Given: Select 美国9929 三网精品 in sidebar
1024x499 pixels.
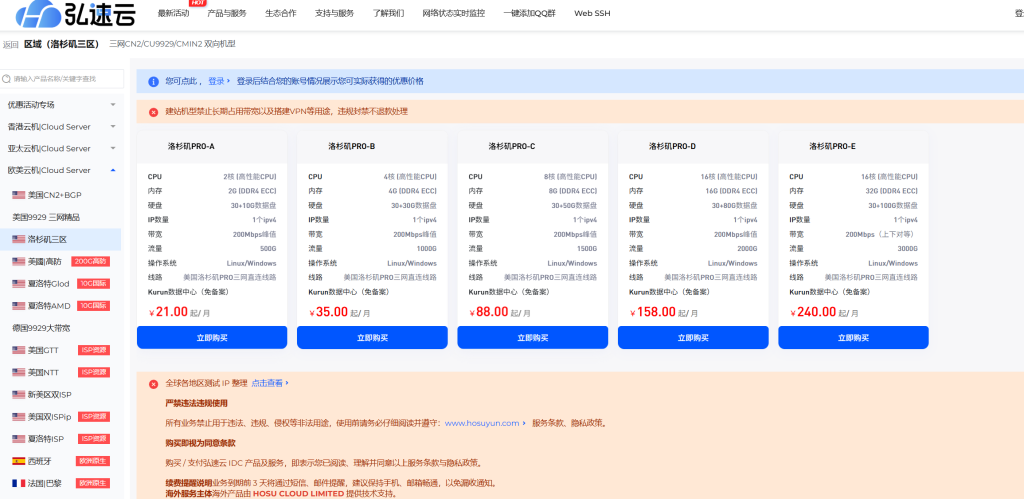Looking at the screenshot, I should coord(46,217).
